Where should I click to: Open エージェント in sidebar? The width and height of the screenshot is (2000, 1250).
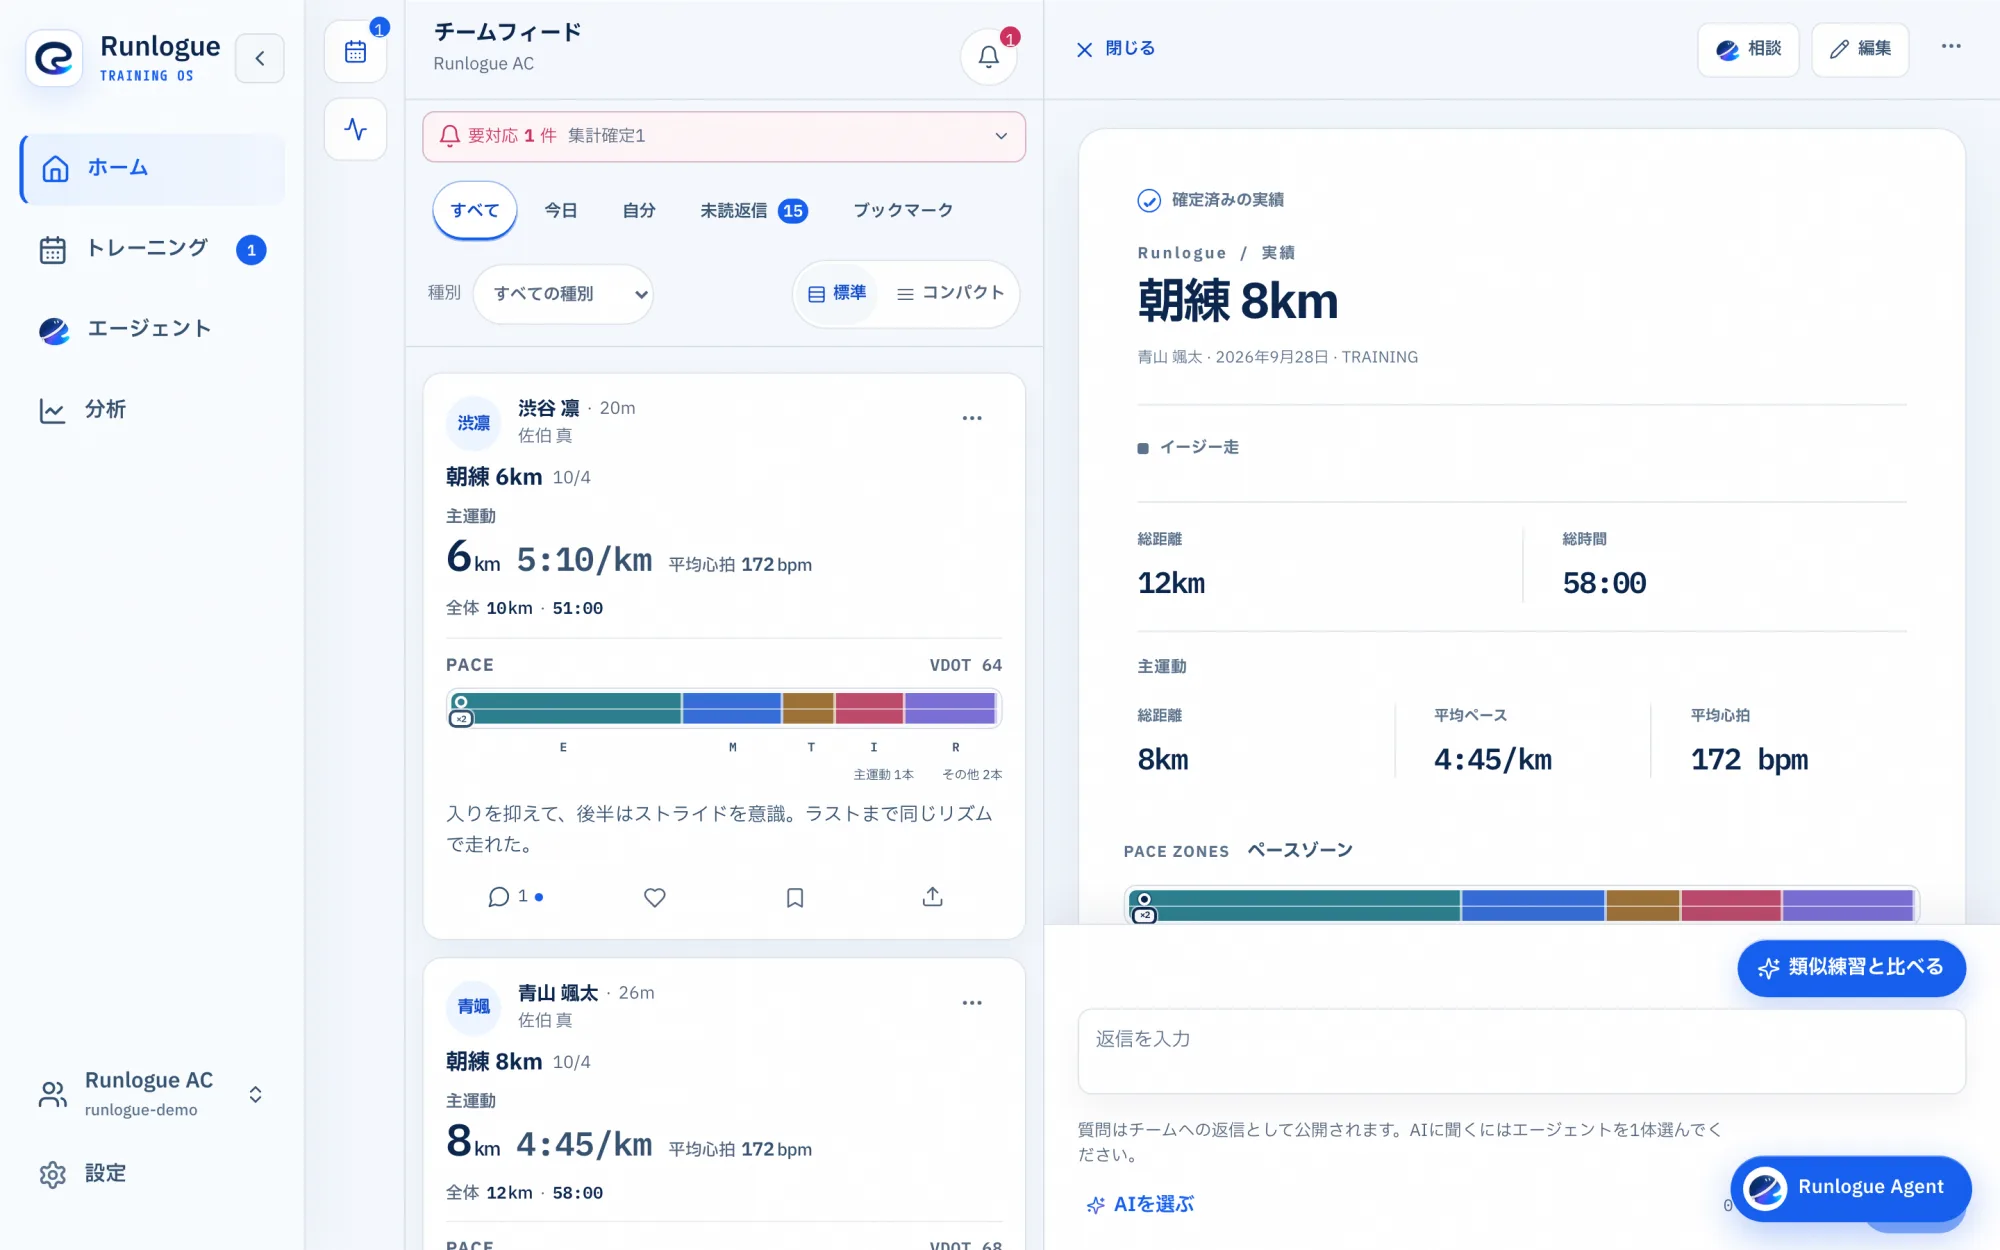click(x=152, y=329)
